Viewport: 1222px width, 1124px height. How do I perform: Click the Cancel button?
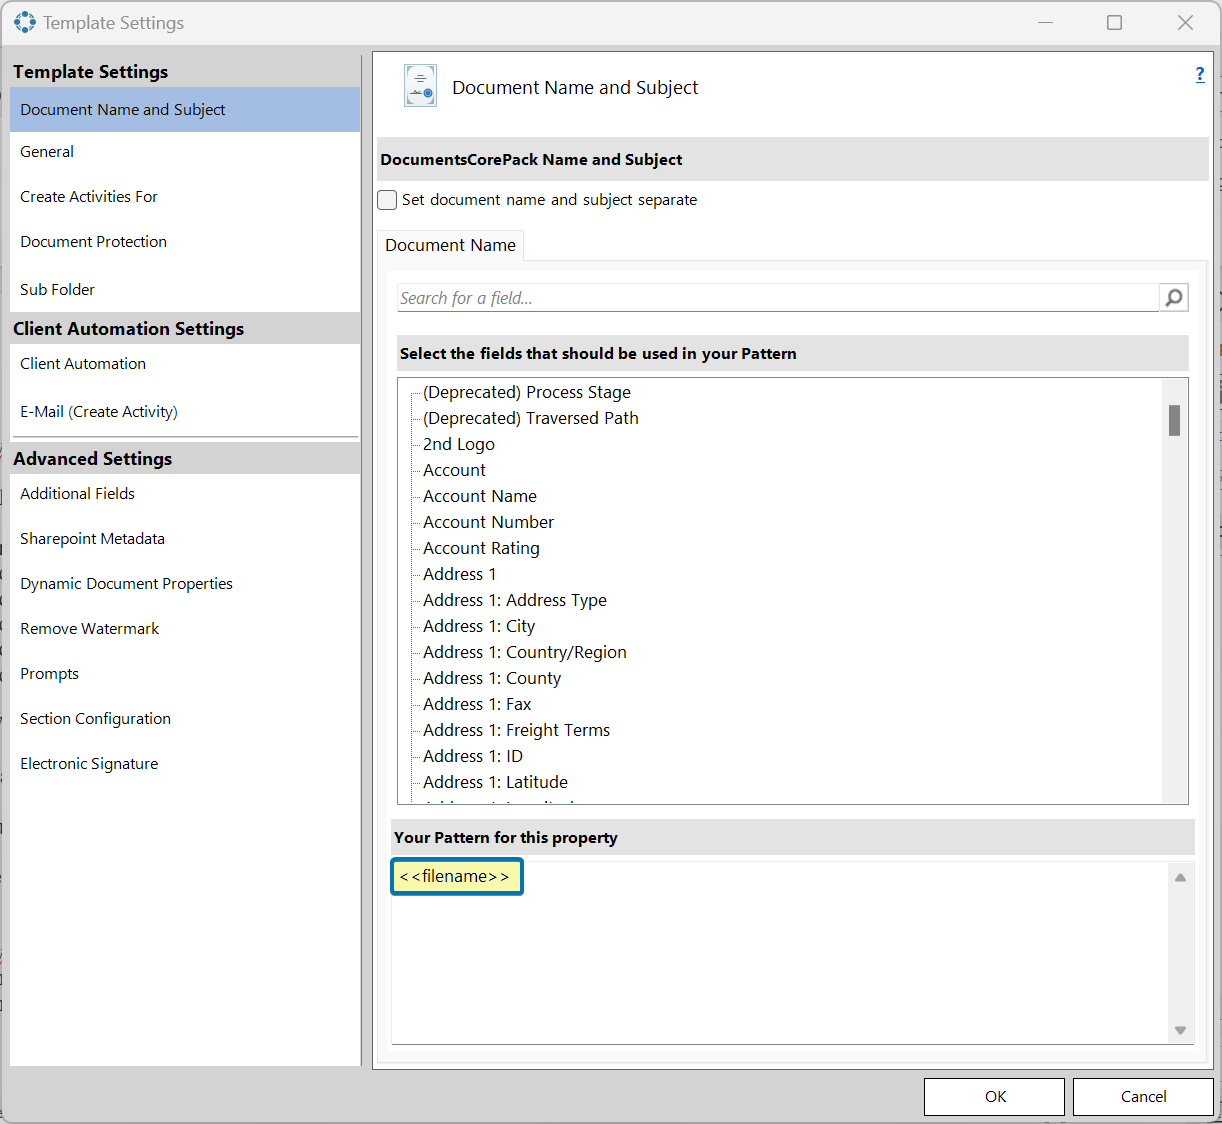pos(1143,1097)
